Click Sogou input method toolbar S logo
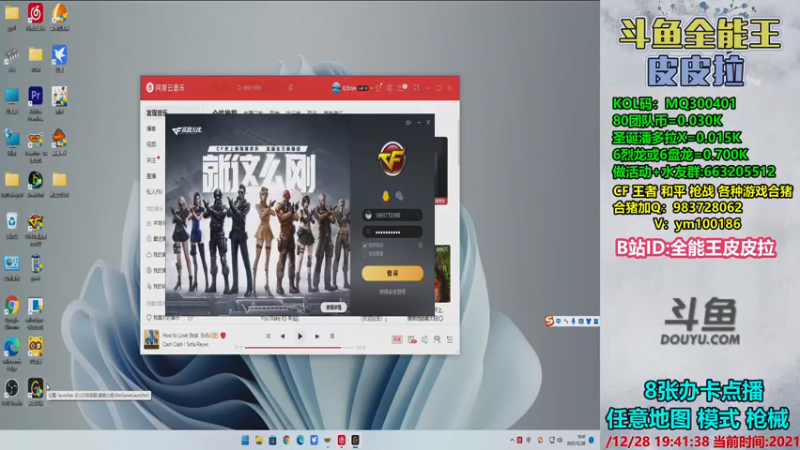This screenshot has width=800, height=450. [549, 321]
